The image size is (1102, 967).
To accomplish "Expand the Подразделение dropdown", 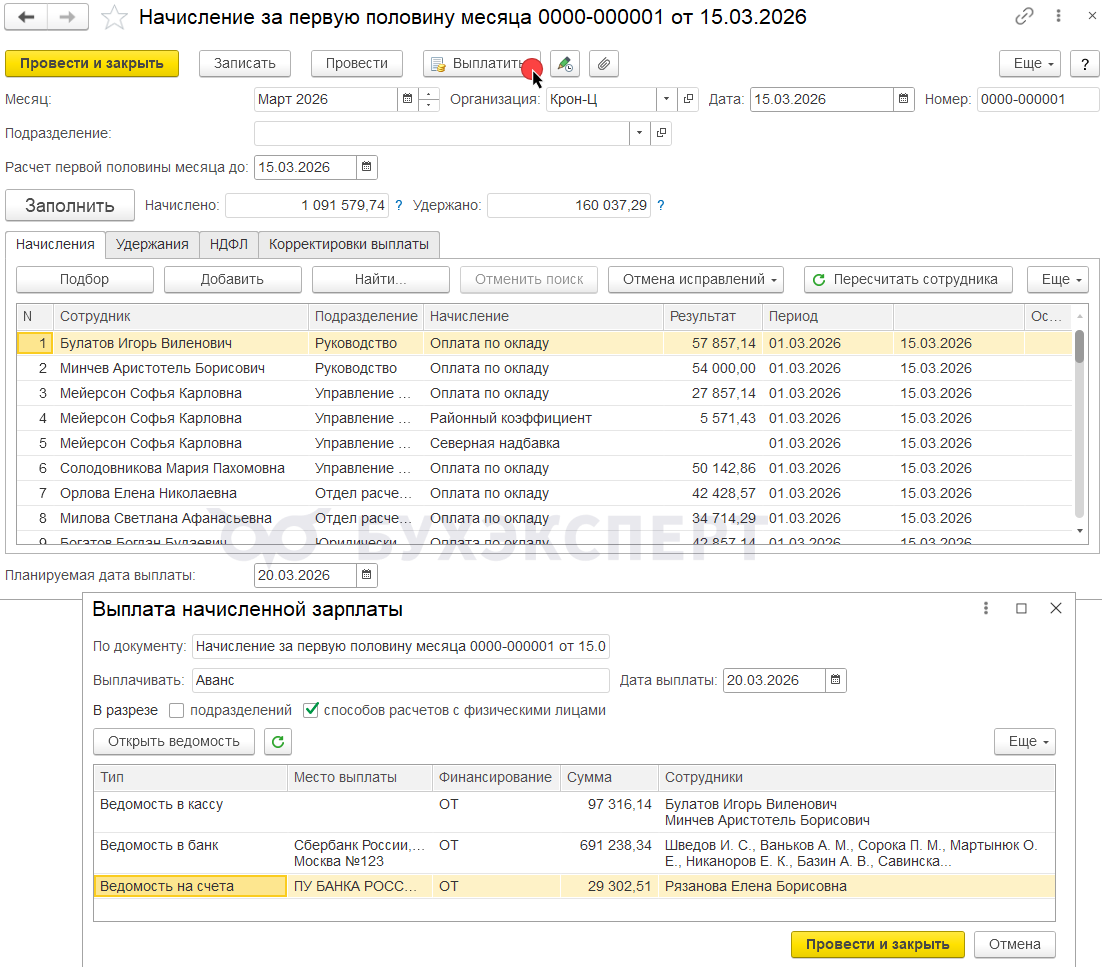I will pyautogui.click(x=639, y=133).
